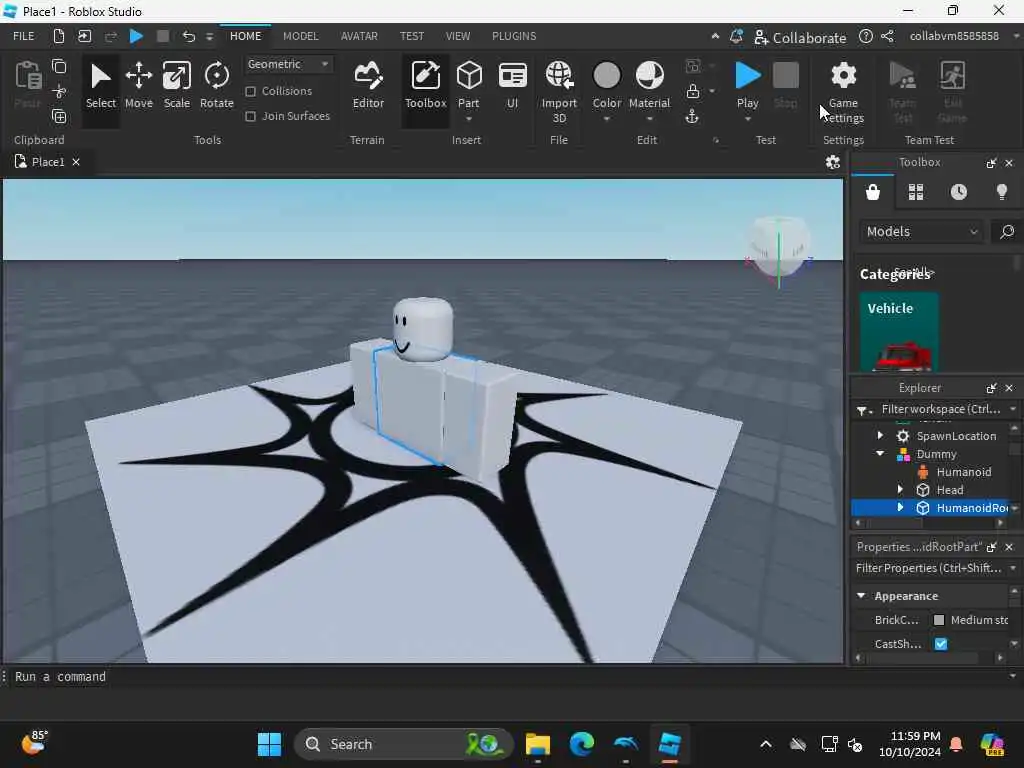The image size is (1024, 768).
Task: Click the Toolbox search magnifier
Action: click(x=1007, y=232)
